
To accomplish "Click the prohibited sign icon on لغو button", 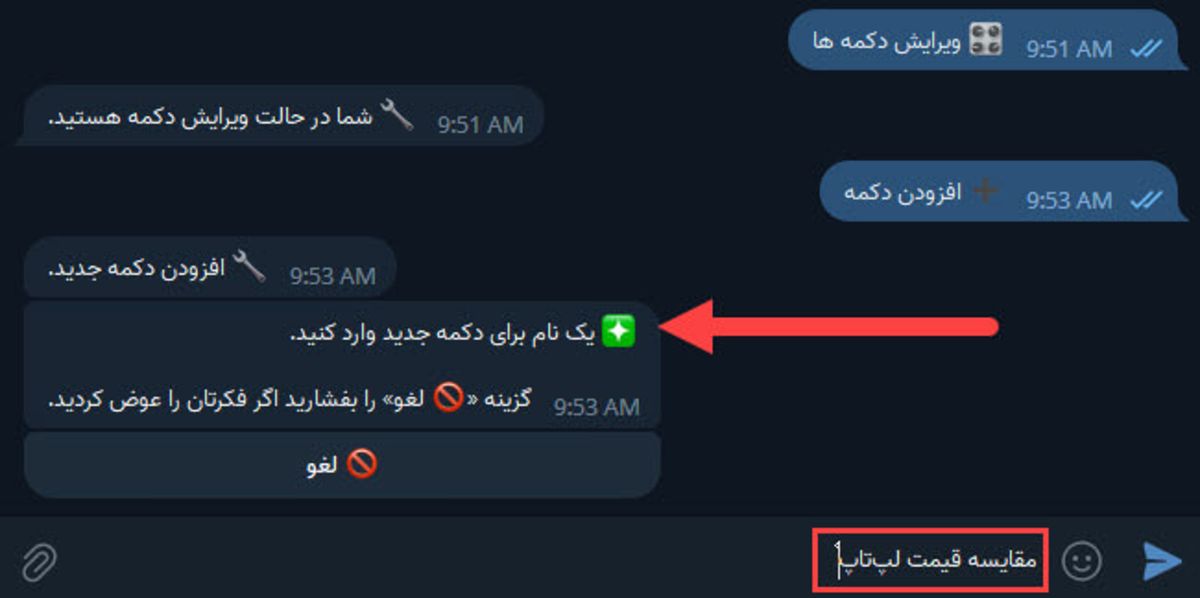I will [x=360, y=465].
